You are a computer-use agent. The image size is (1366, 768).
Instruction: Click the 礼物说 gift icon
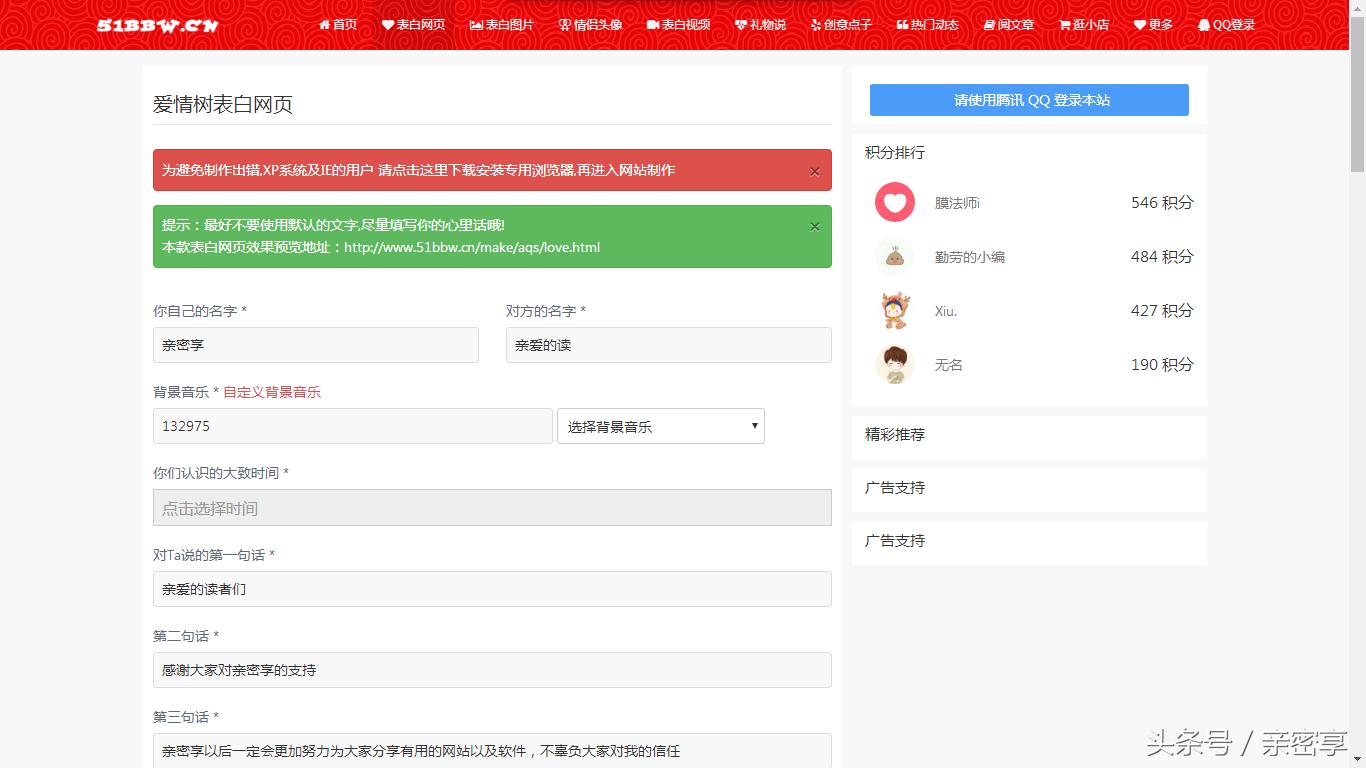(x=740, y=24)
